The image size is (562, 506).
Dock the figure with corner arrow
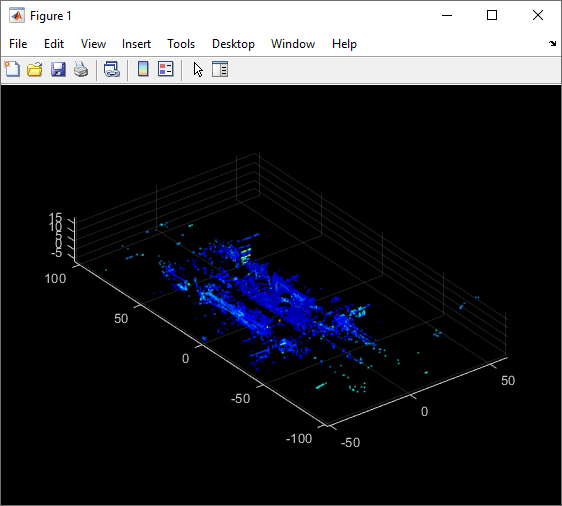coord(552,44)
